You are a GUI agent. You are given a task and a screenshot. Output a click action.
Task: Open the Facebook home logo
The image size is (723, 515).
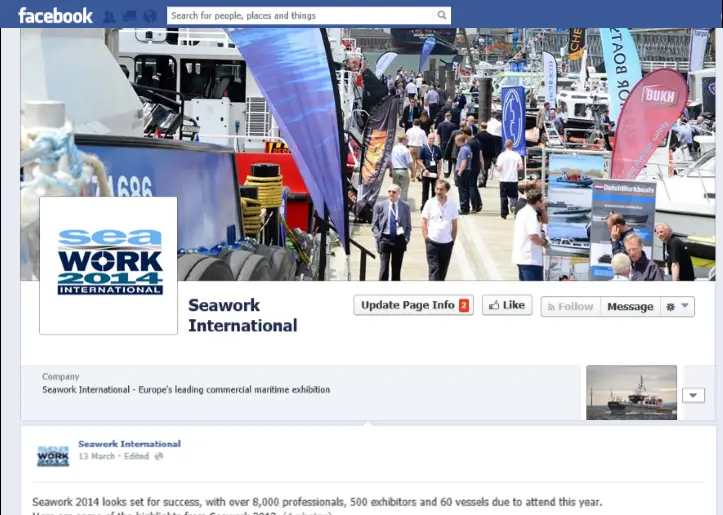click(55, 16)
